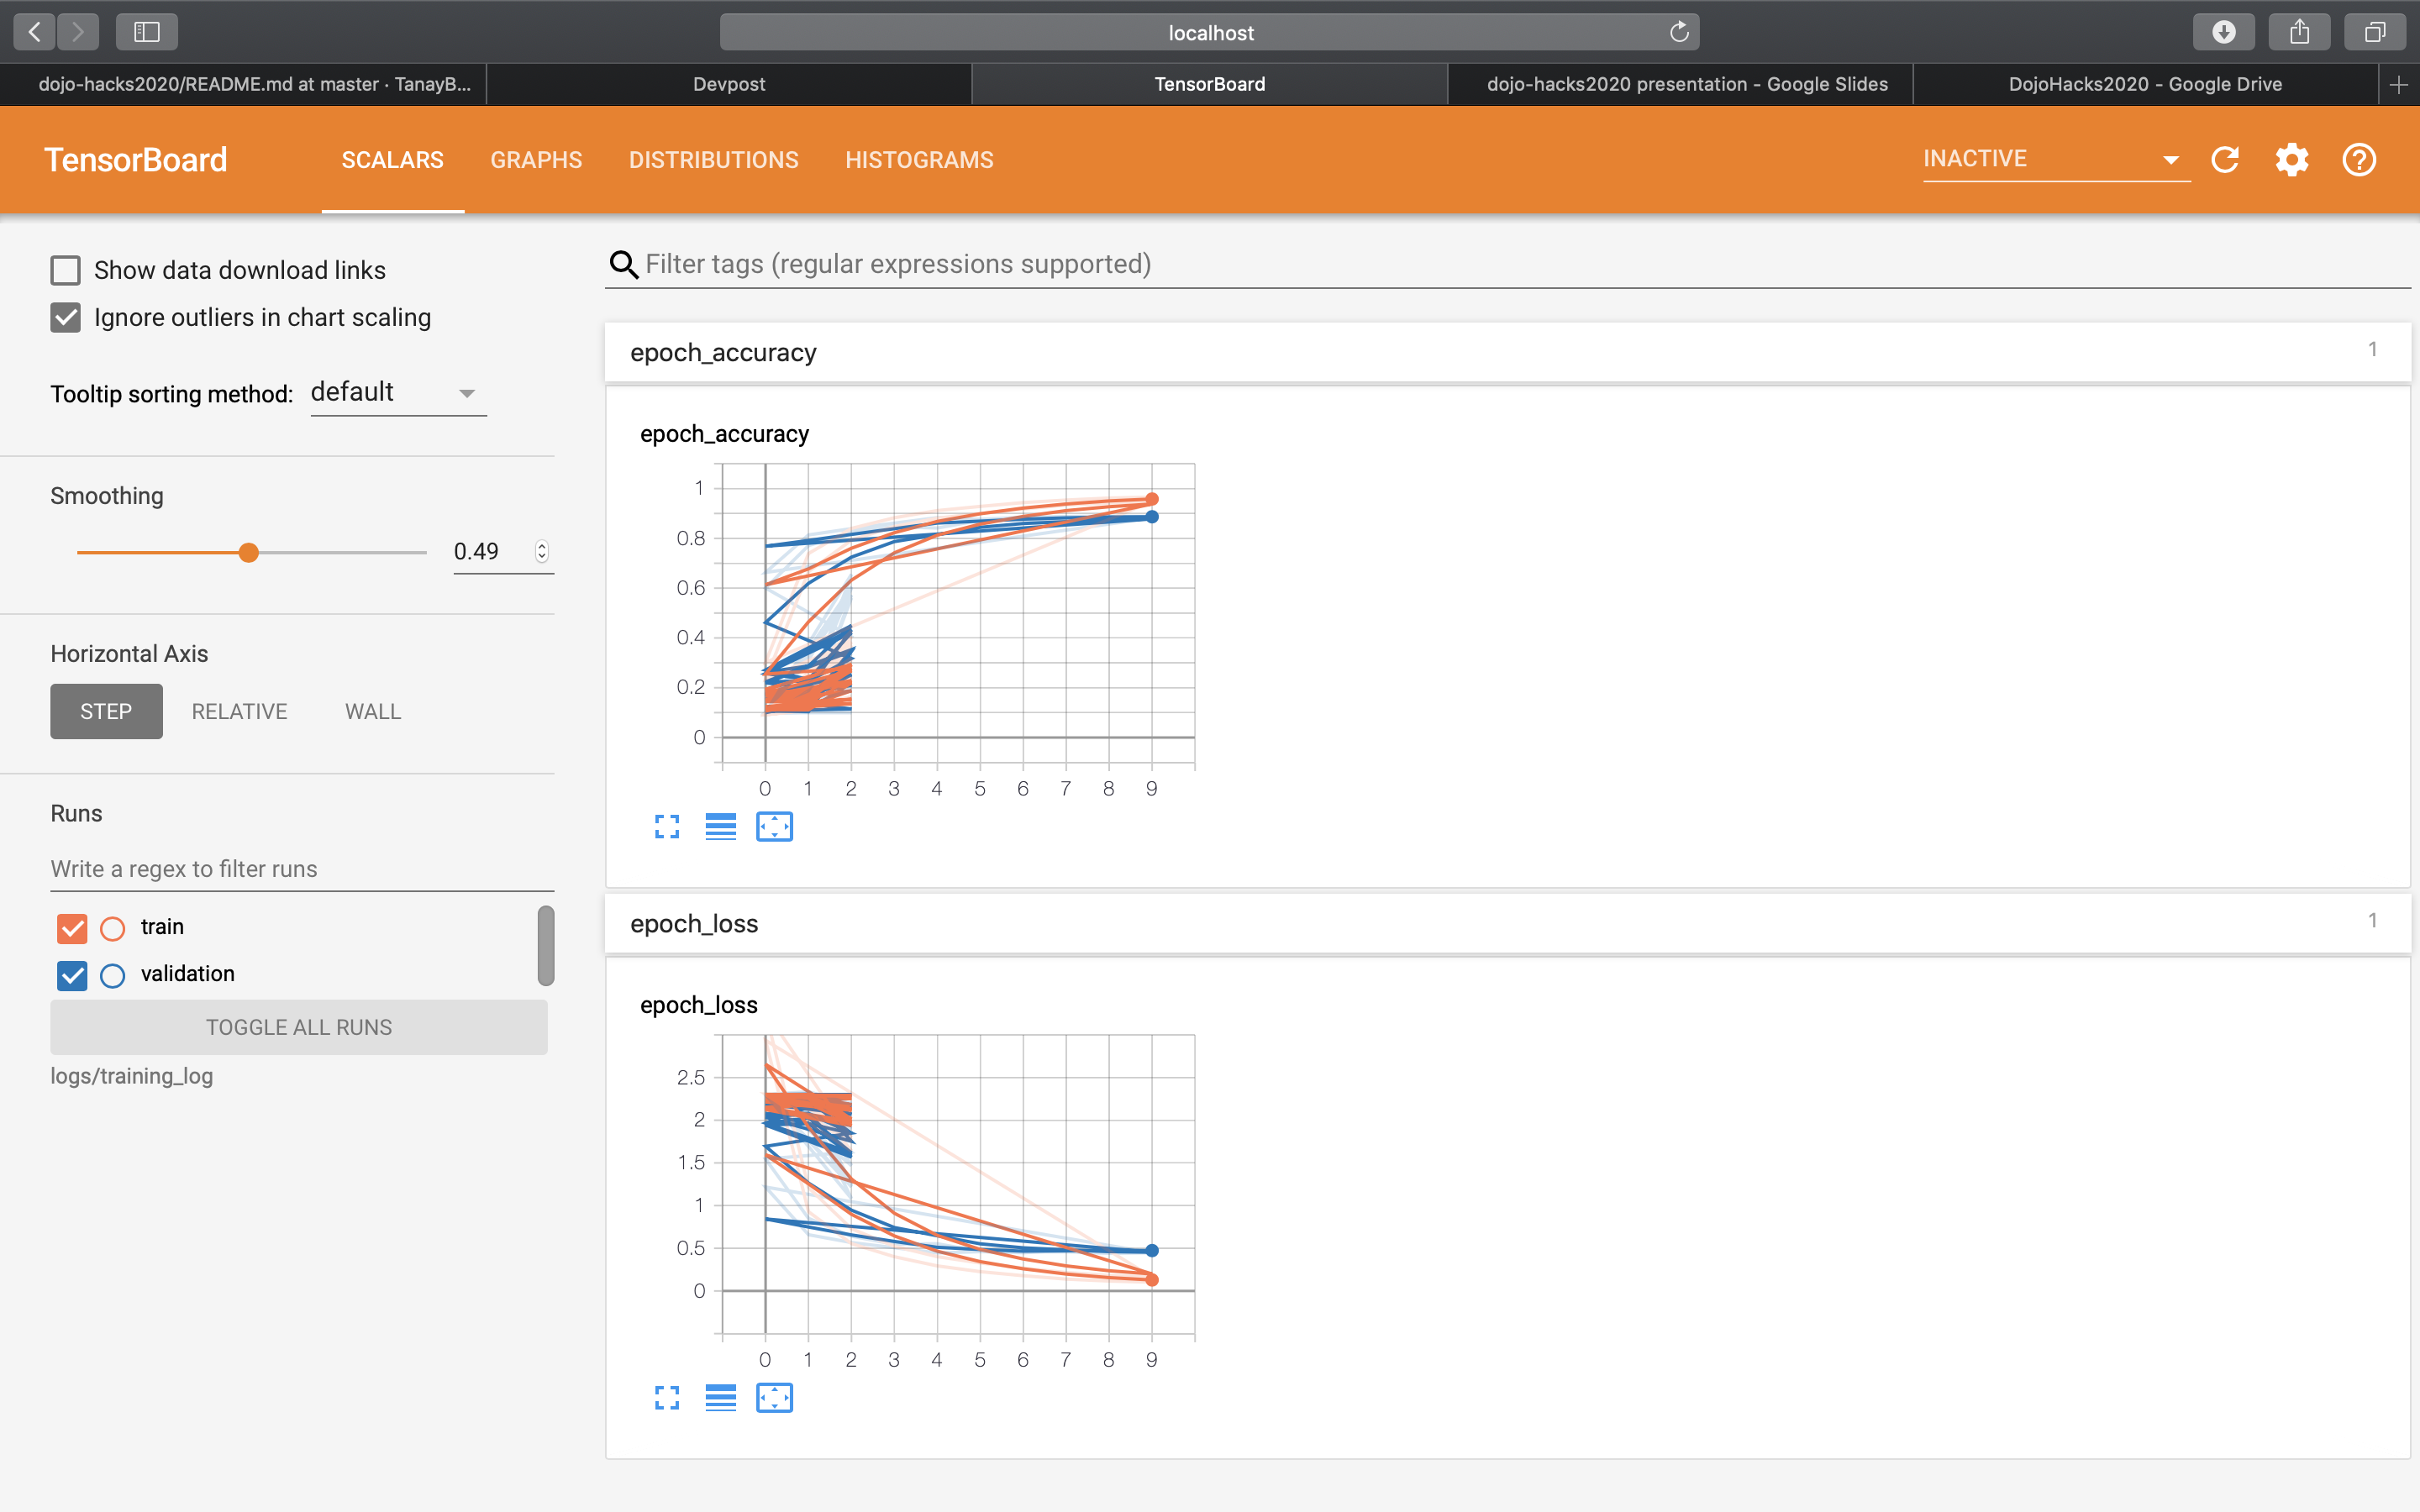Image resolution: width=2420 pixels, height=1512 pixels.
Task: Uncheck Ignore outliers in chart scaling
Action: [66, 318]
